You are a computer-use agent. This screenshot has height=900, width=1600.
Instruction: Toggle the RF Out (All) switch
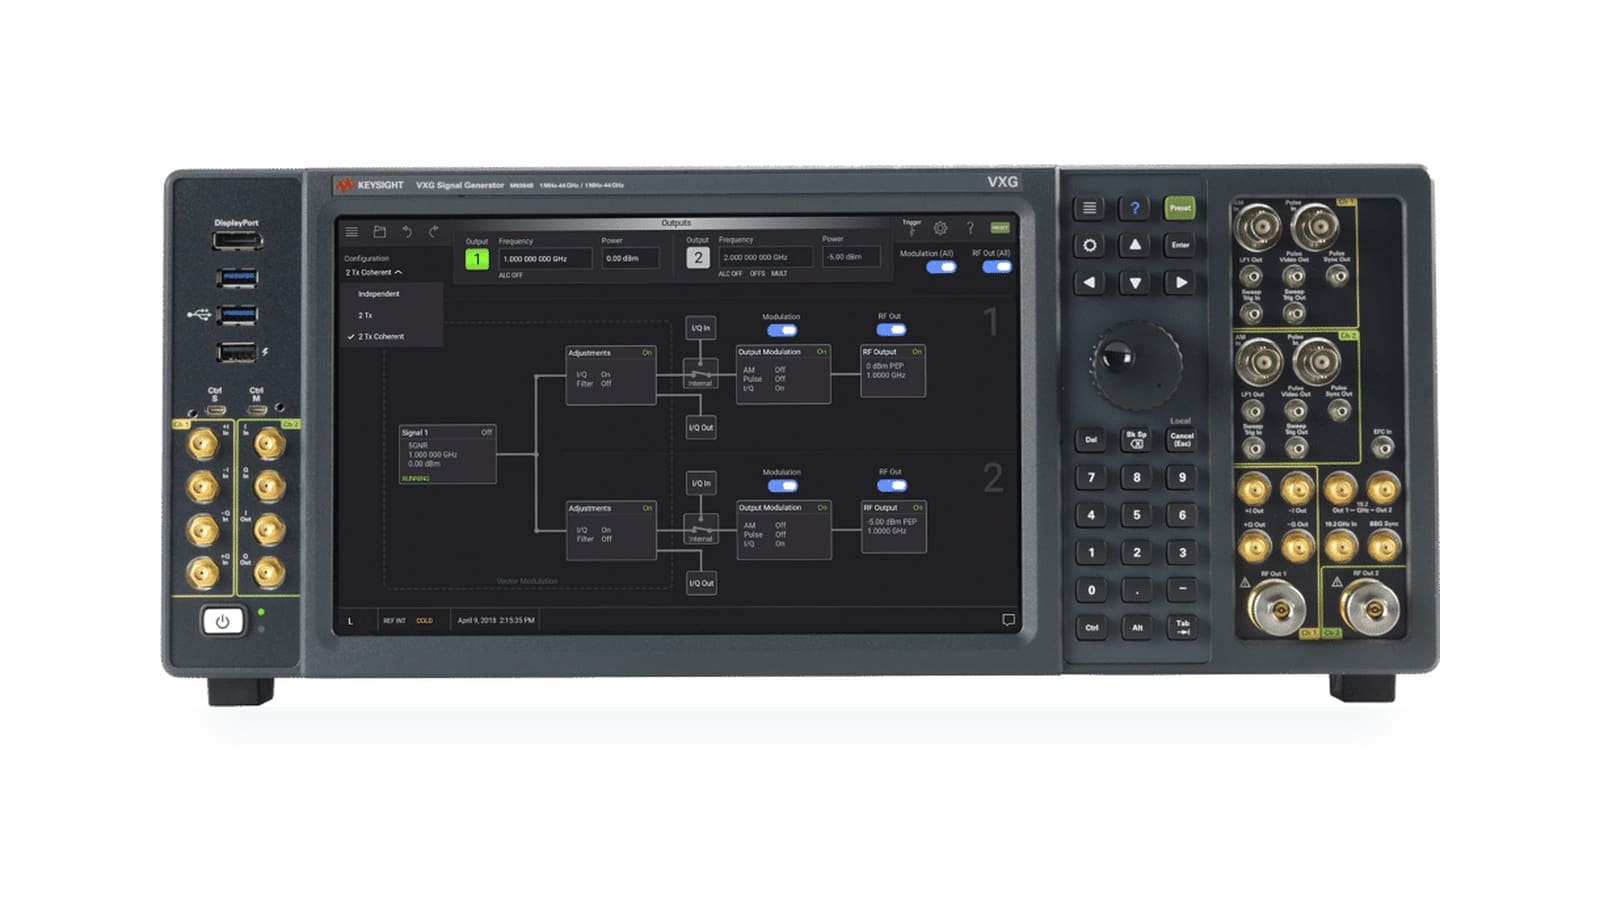click(x=996, y=267)
